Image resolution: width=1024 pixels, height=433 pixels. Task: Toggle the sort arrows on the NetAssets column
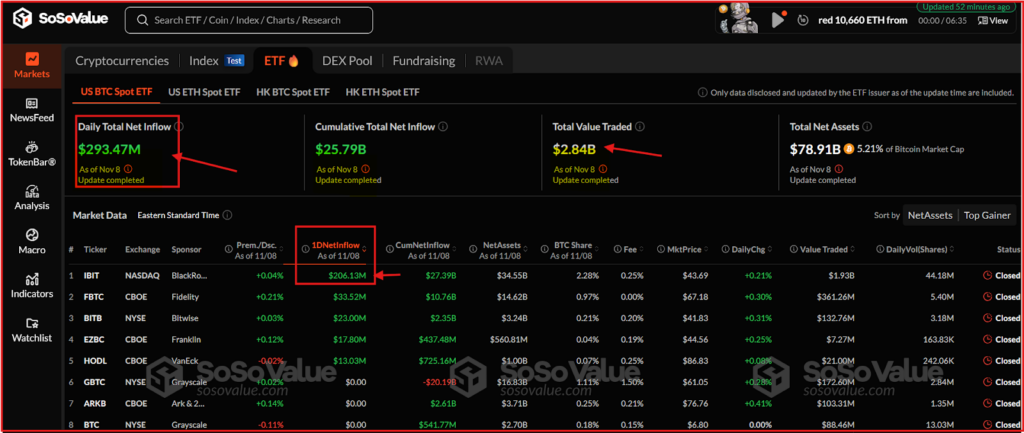point(524,250)
